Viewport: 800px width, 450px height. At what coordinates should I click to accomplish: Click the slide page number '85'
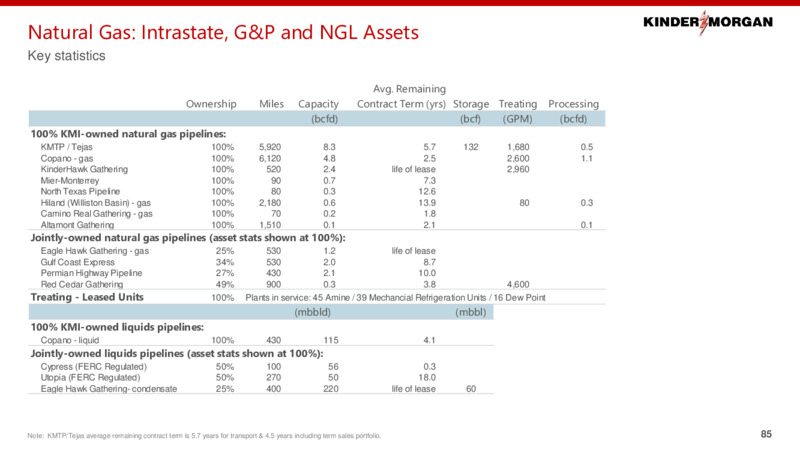(766, 434)
